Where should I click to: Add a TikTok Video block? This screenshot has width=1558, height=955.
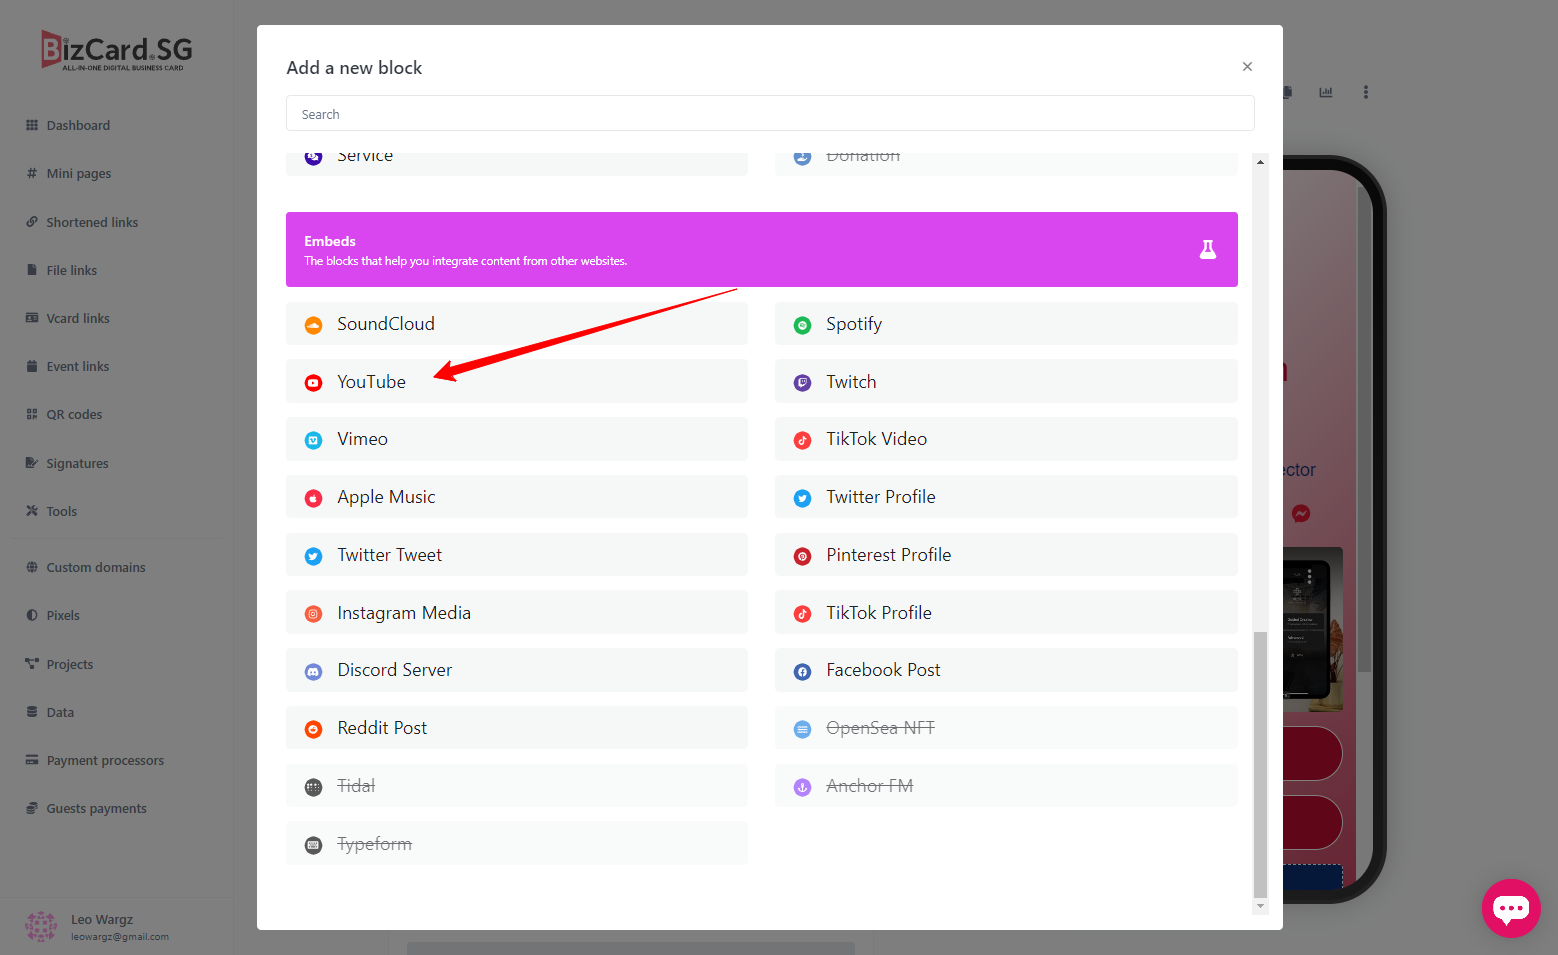pos(1006,439)
